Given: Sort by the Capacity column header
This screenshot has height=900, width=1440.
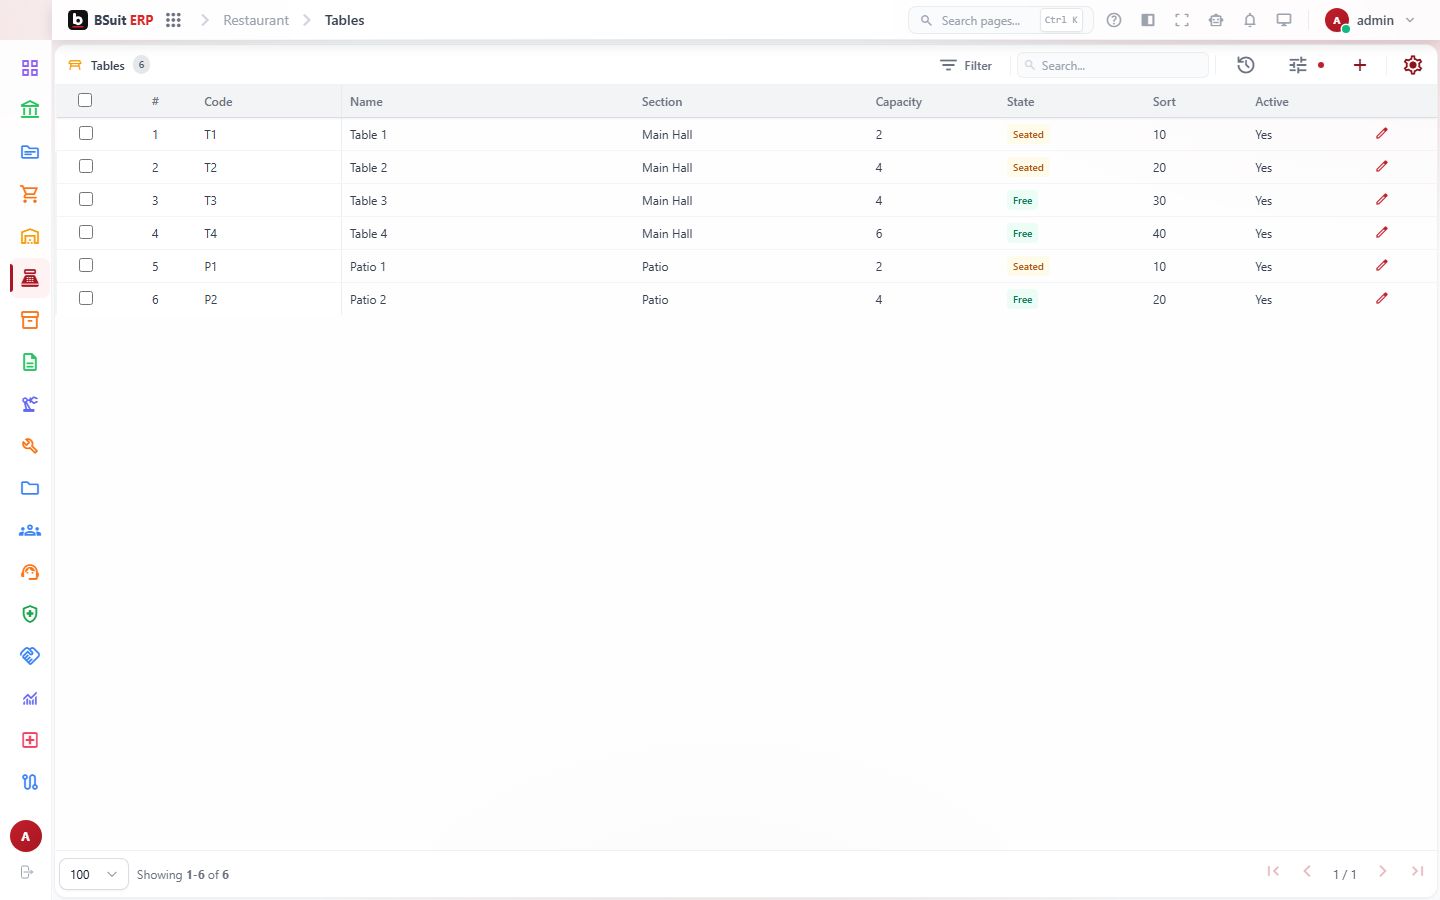Looking at the screenshot, I should pos(898,102).
